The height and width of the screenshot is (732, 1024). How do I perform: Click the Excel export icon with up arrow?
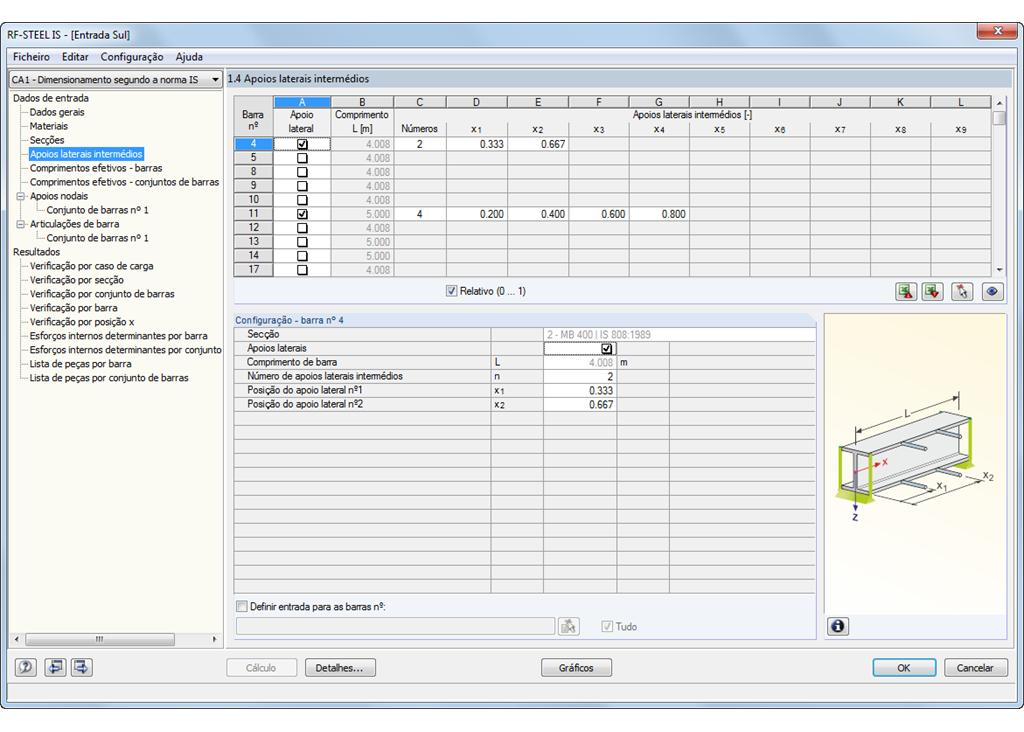pos(906,291)
